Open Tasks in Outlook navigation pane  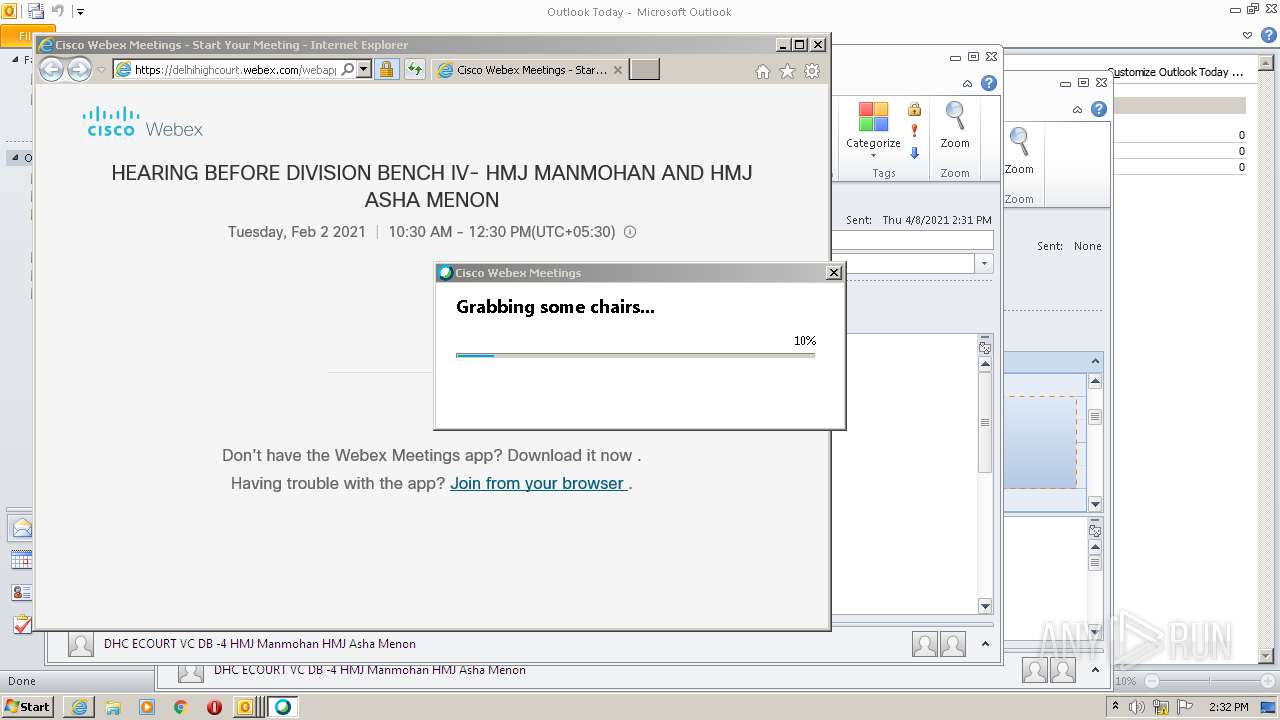(x=21, y=624)
